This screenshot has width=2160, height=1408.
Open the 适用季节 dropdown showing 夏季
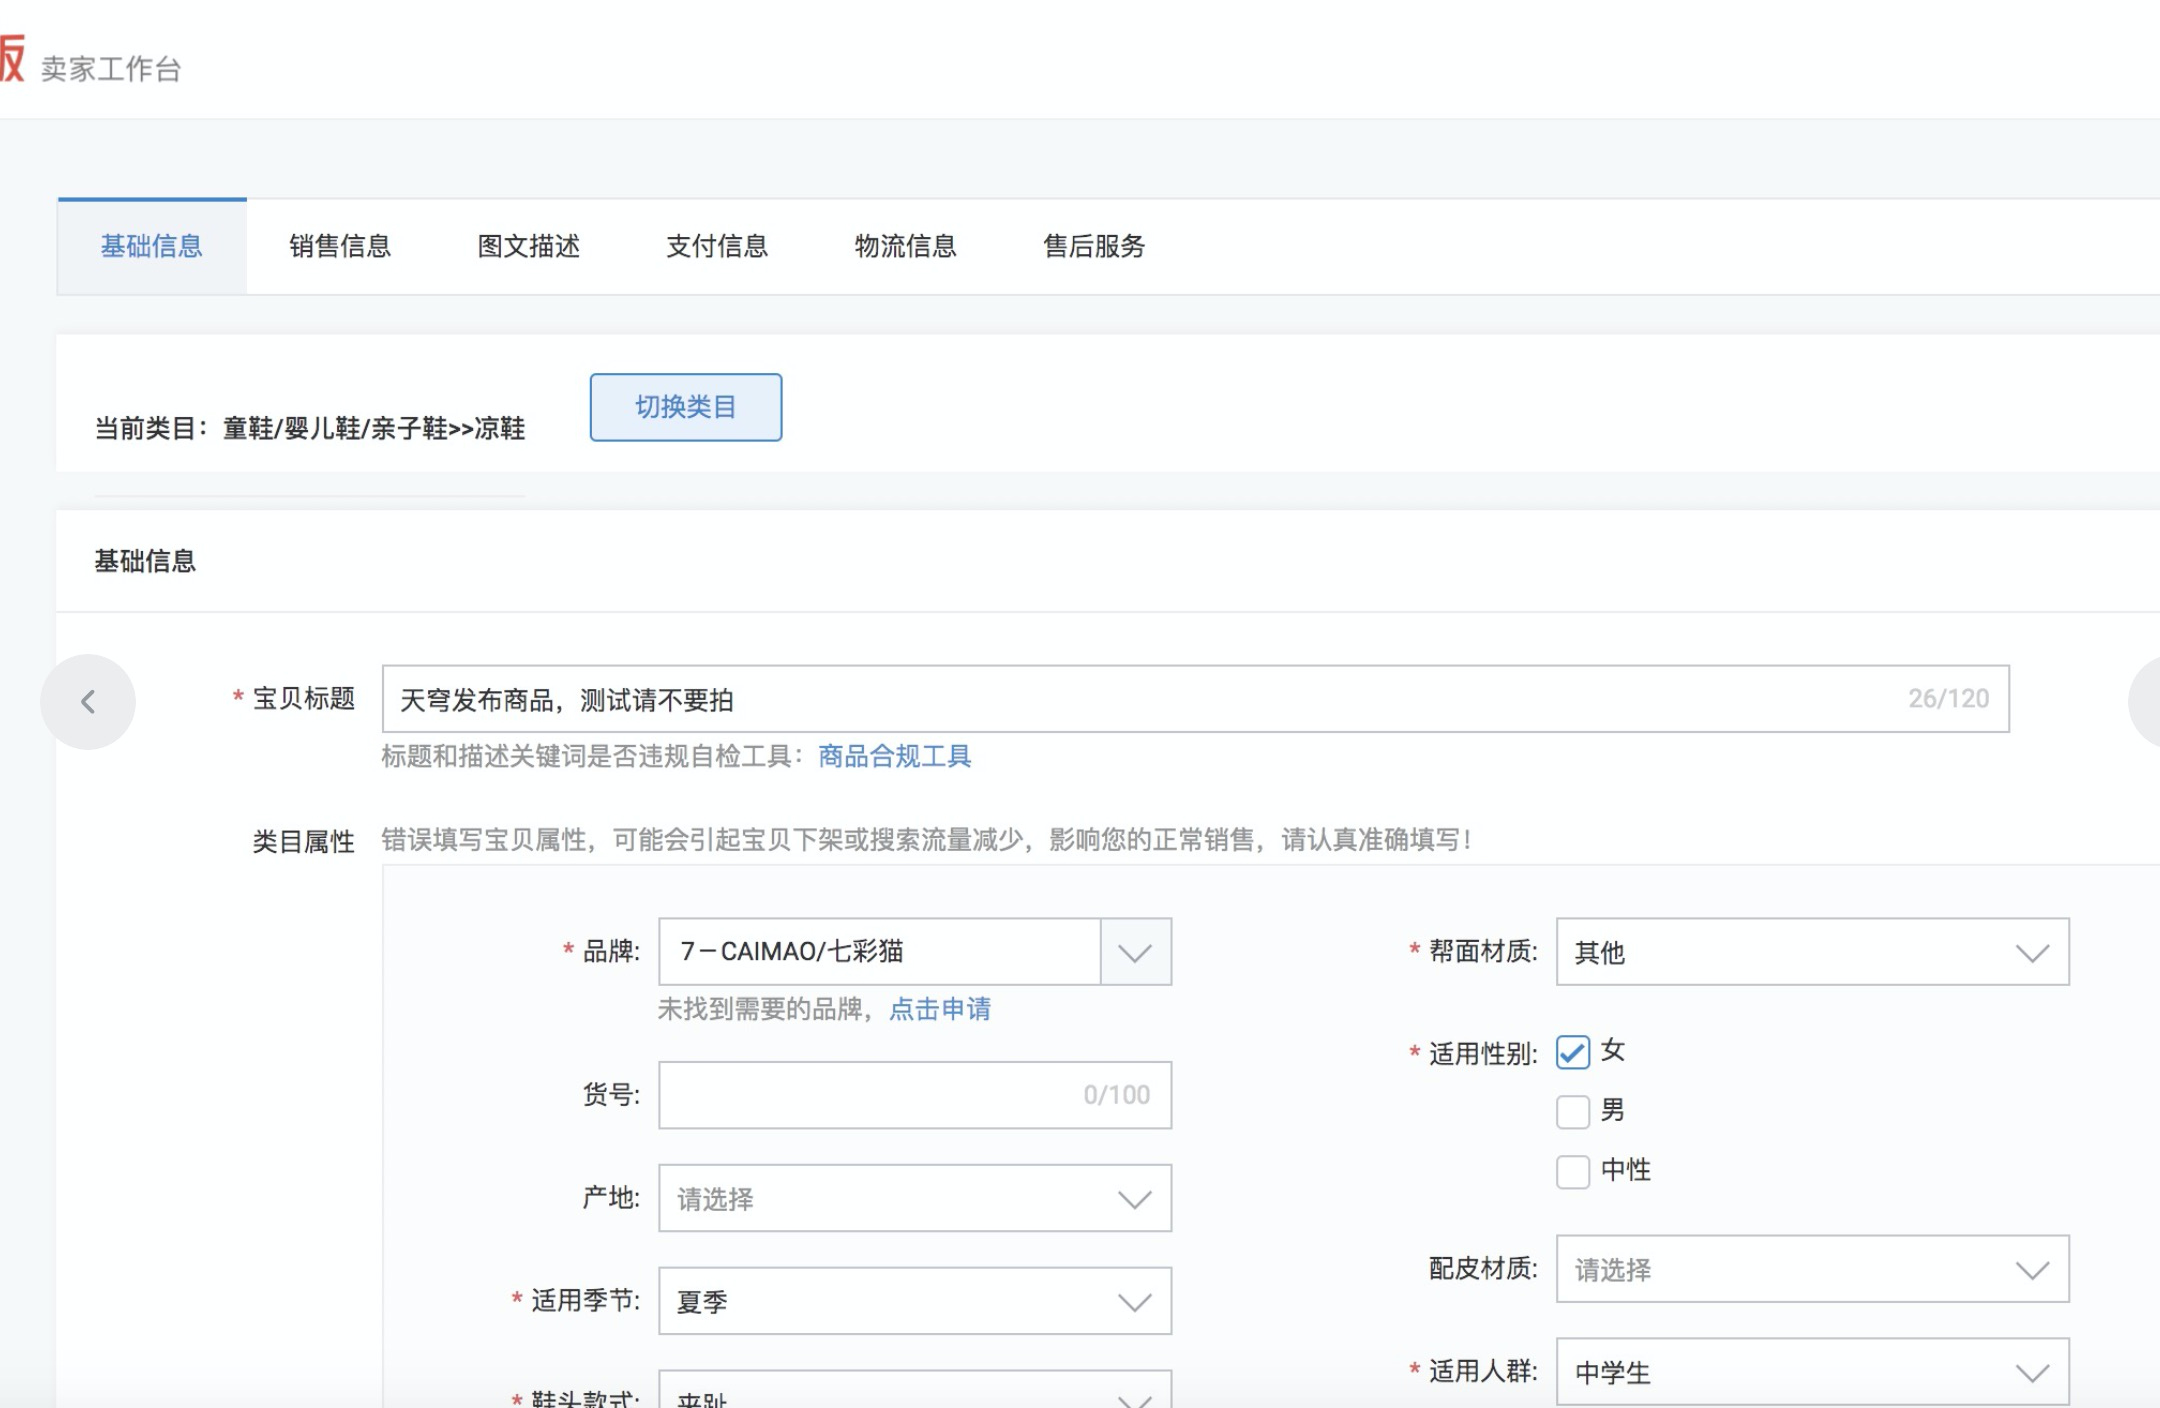tap(915, 1301)
